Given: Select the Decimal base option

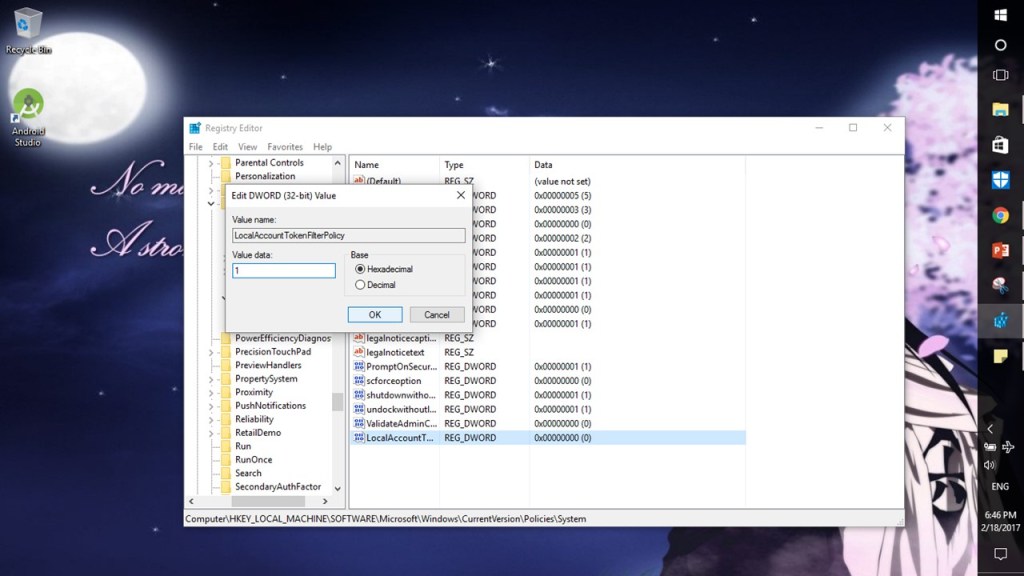Looking at the screenshot, I should pos(360,285).
